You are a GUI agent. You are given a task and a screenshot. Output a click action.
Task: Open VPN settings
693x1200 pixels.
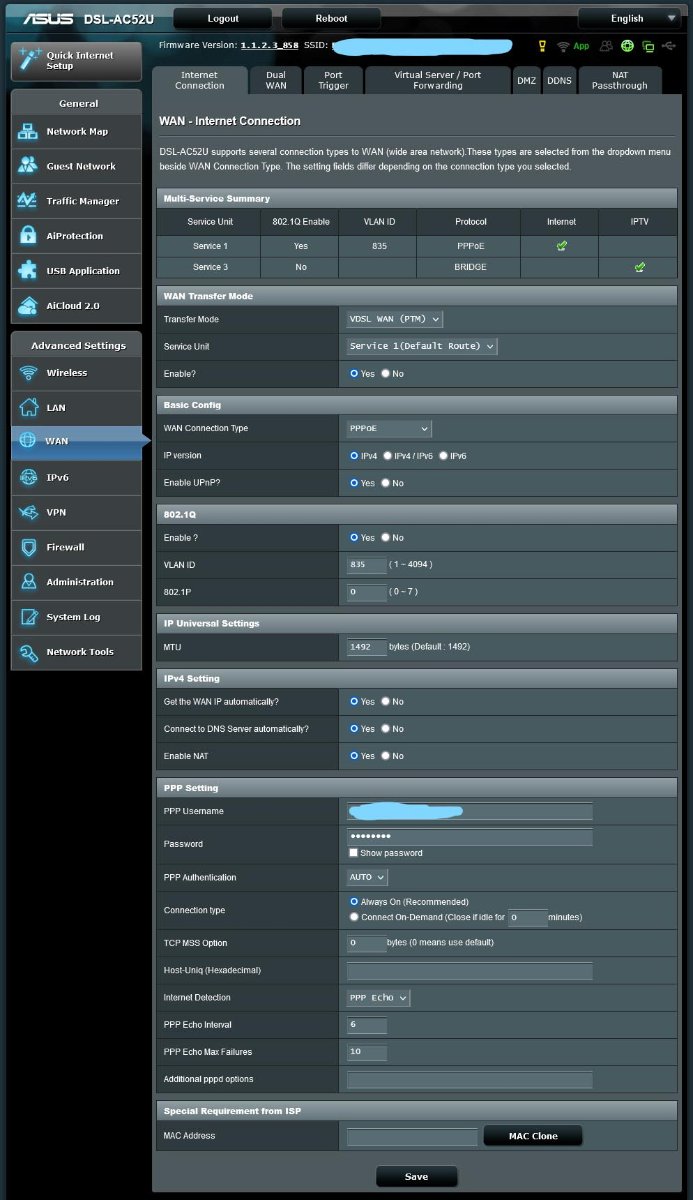[76, 513]
